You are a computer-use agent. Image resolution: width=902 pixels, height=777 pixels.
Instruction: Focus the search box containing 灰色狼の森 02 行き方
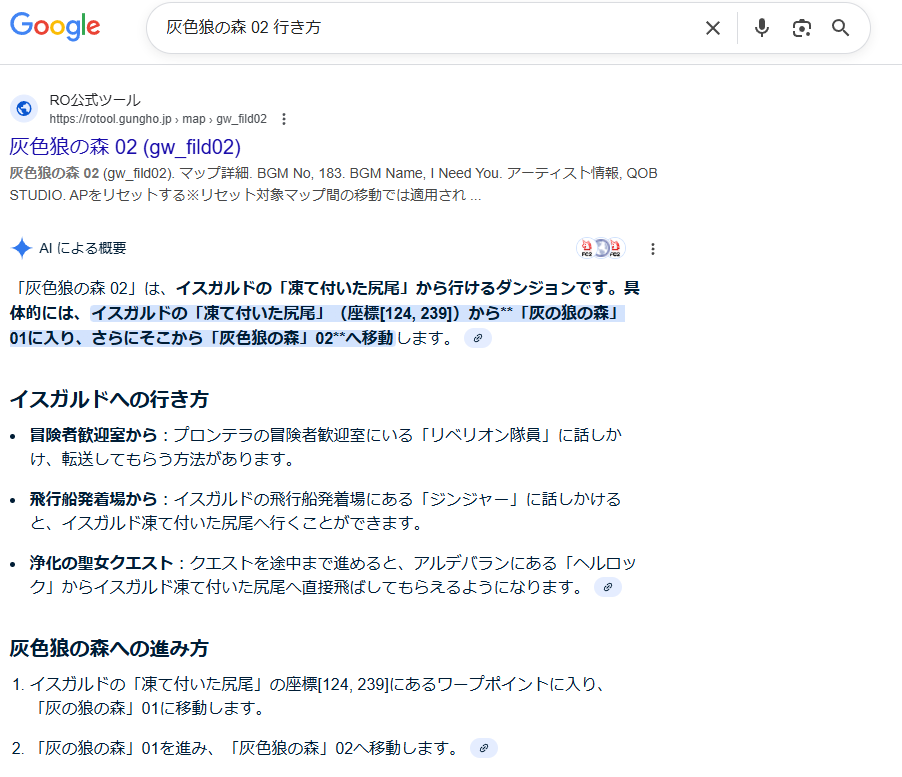pyautogui.click(x=420, y=28)
